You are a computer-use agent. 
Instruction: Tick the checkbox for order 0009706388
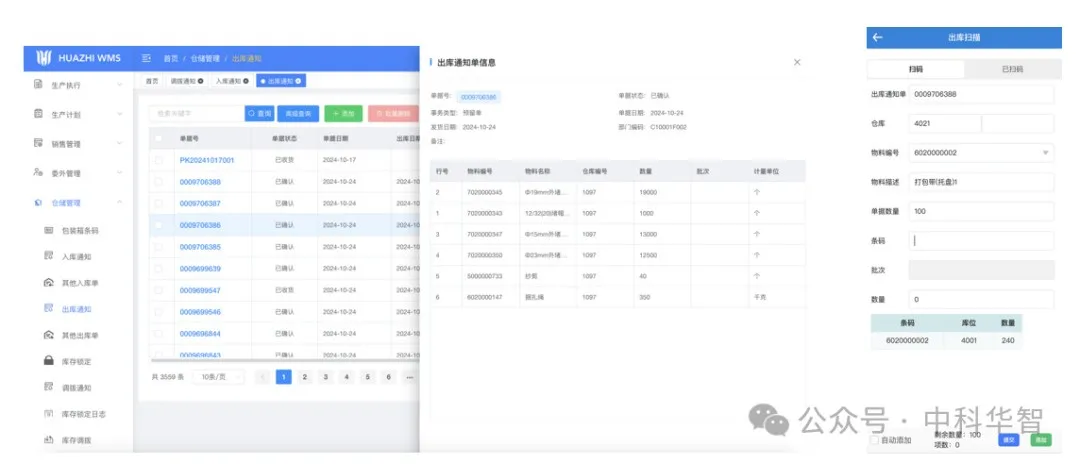pos(158,182)
